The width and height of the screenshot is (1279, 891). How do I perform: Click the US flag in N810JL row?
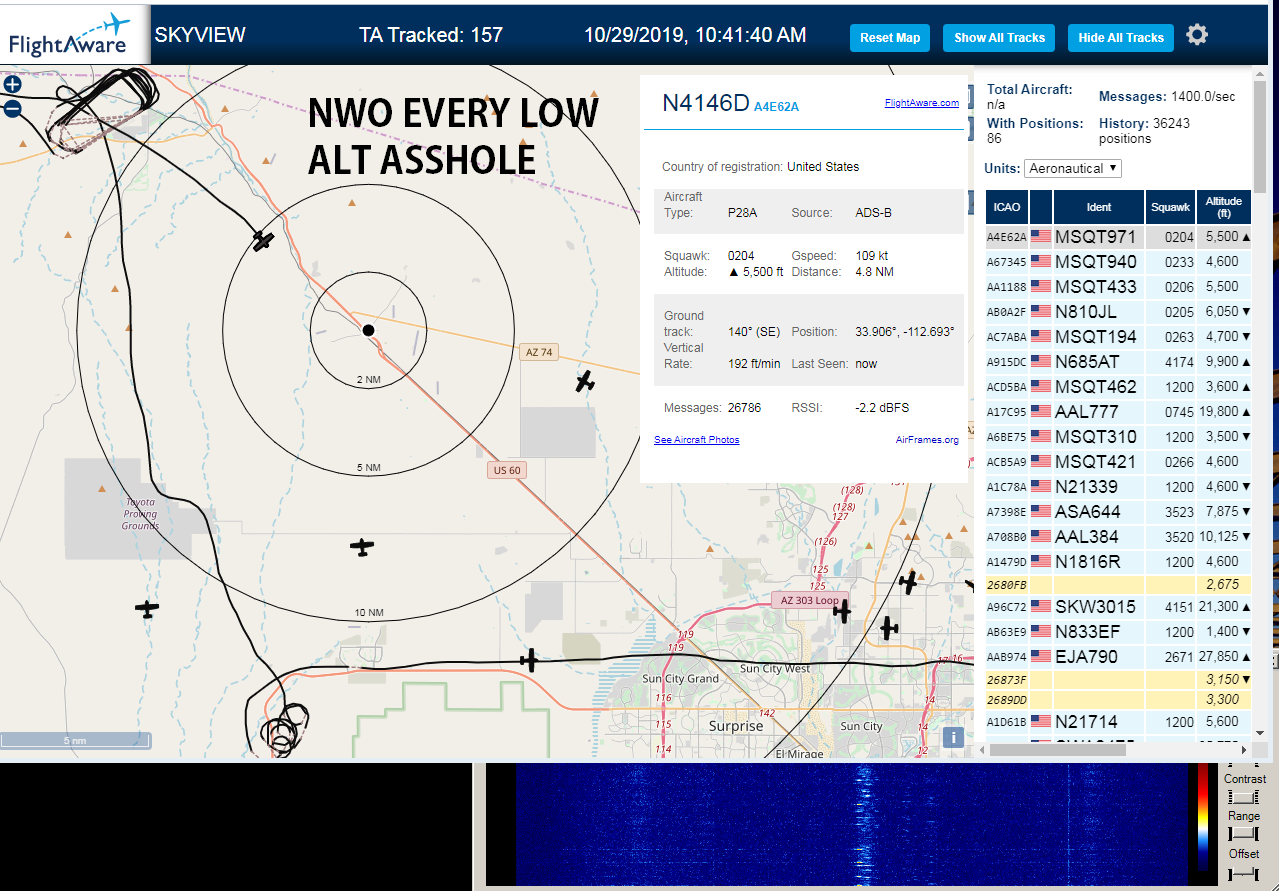(x=1041, y=312)
